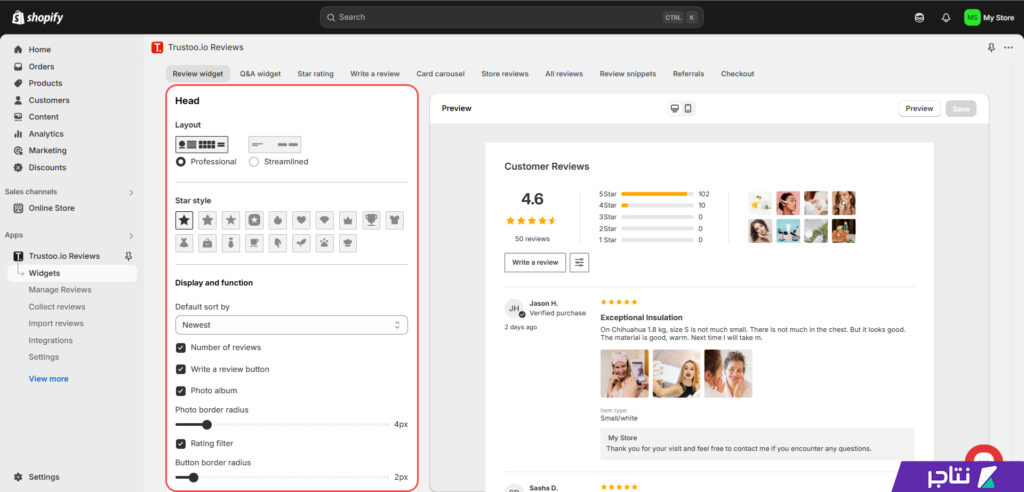Open Collect reviews in sidebar
The image size is (1024, 492).
[x=57, y=307]
